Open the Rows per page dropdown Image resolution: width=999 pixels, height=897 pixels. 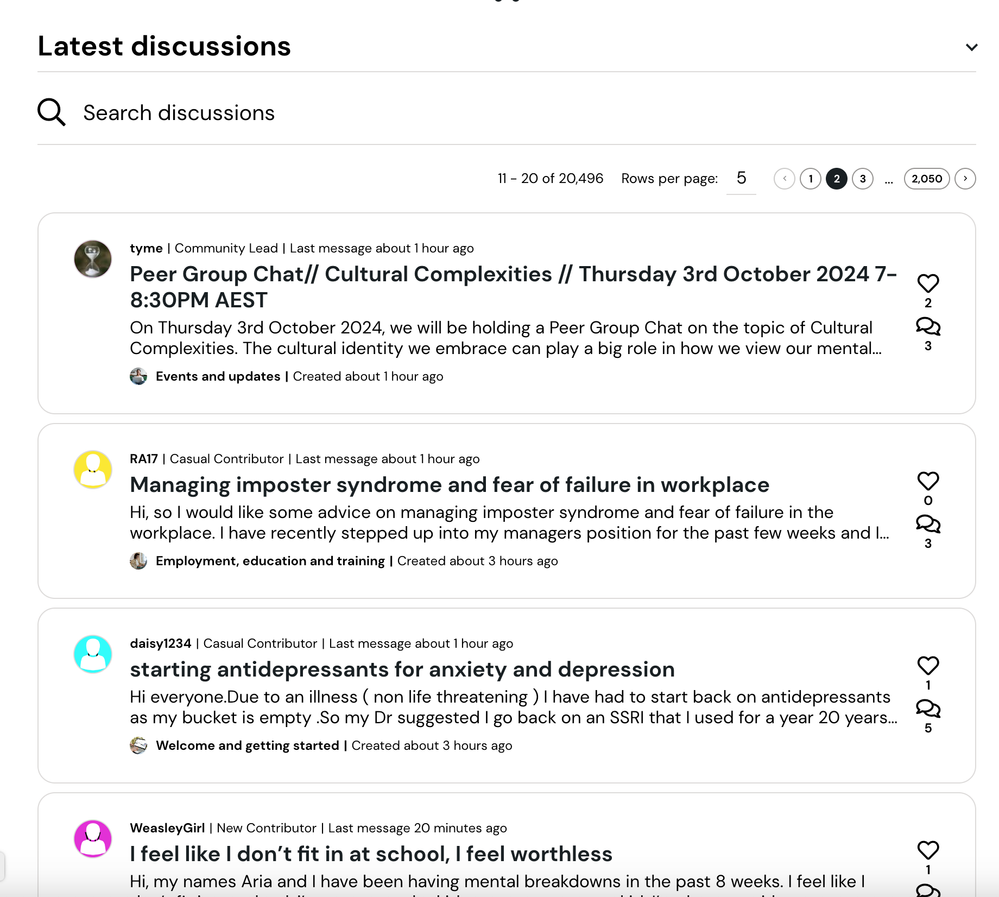click(741, 178)
